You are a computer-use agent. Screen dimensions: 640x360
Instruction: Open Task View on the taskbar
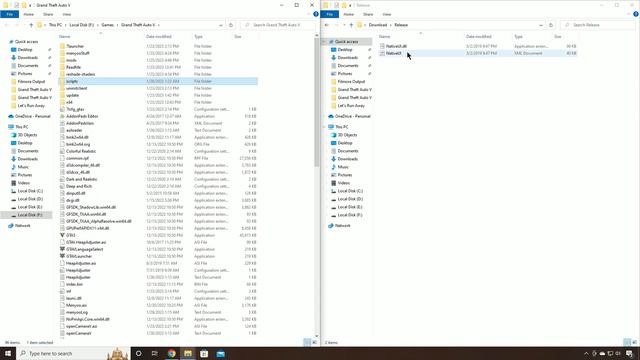tap(155, 353)
